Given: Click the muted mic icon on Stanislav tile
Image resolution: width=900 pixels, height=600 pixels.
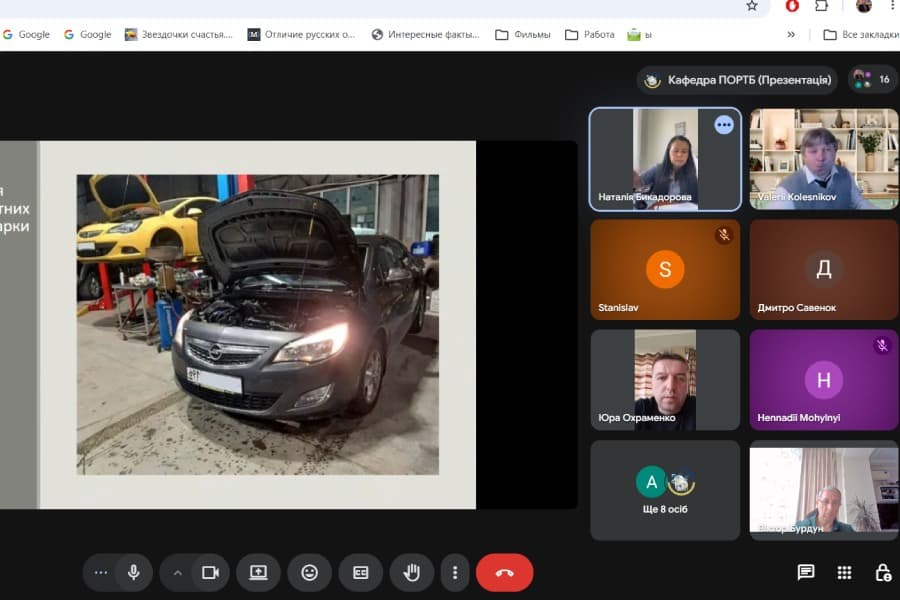Looking at the screenshot, I should pyautogui.click(x=724, y=235).
